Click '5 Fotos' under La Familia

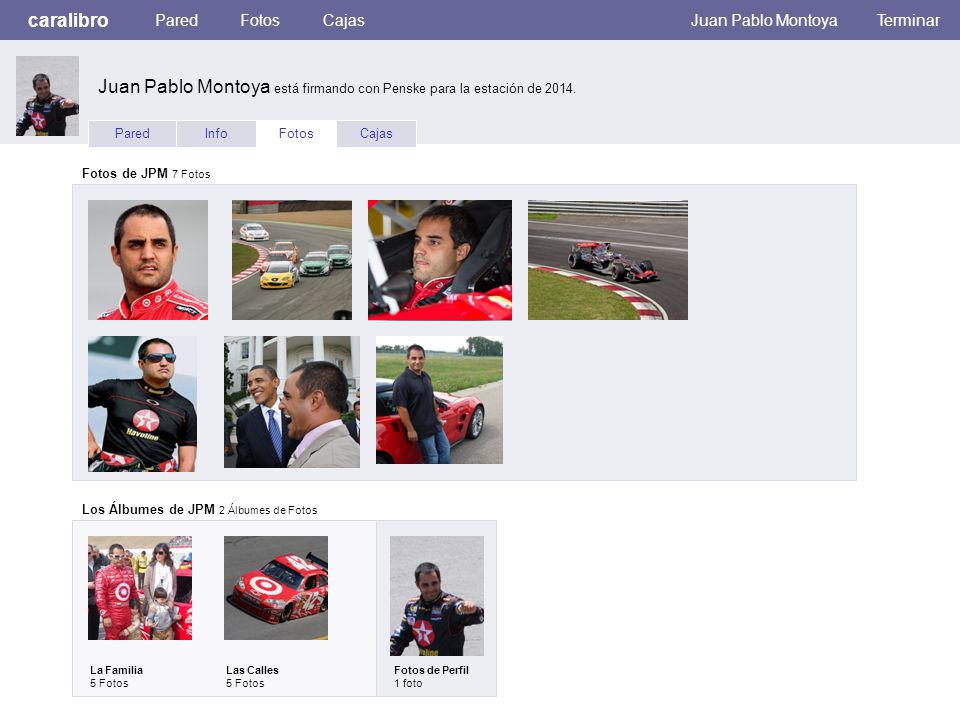pos(109,683)
